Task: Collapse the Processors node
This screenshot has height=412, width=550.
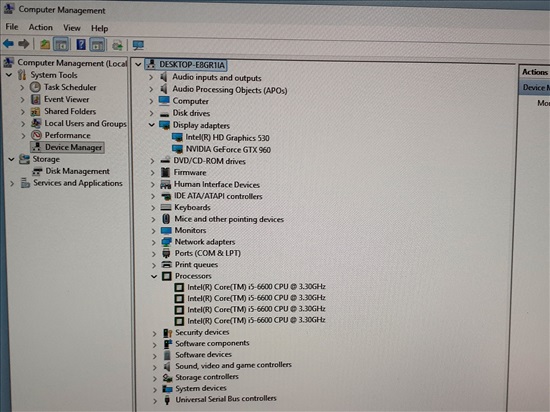Action: pyautogui.click(x=154, y=276)
